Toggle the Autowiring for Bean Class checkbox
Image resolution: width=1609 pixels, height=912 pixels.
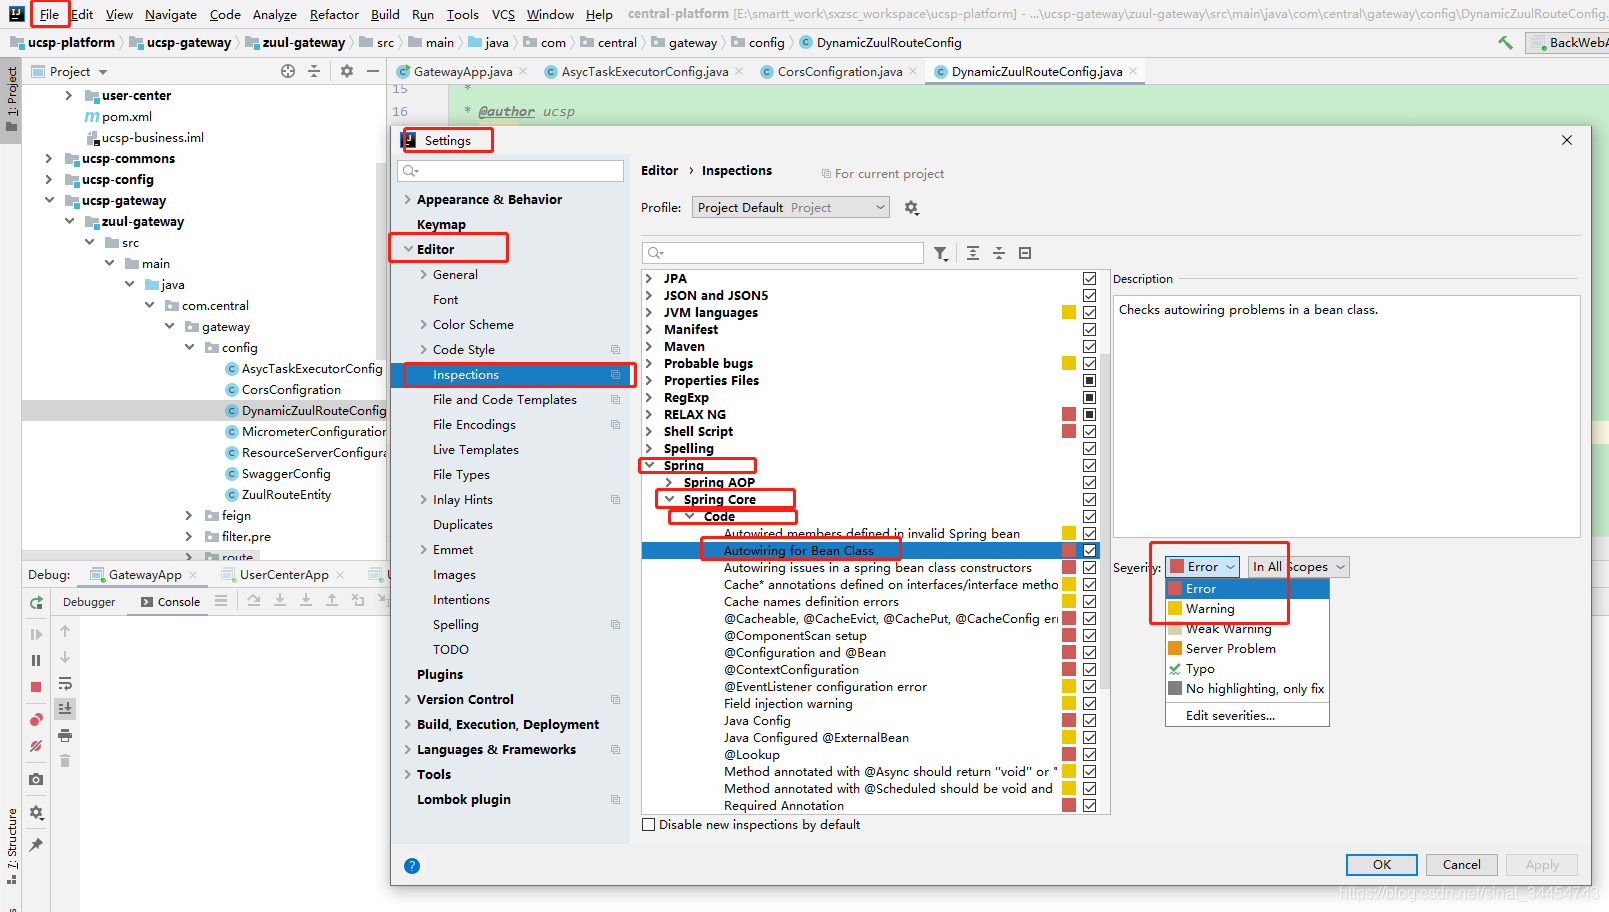1090,551
